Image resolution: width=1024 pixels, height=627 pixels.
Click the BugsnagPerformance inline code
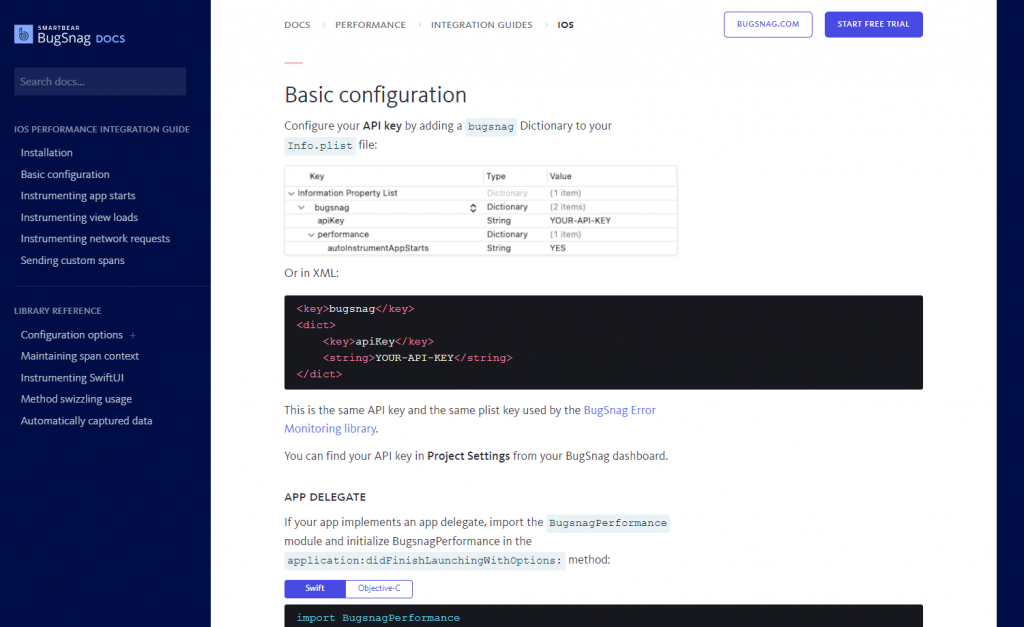click(608, 523)
